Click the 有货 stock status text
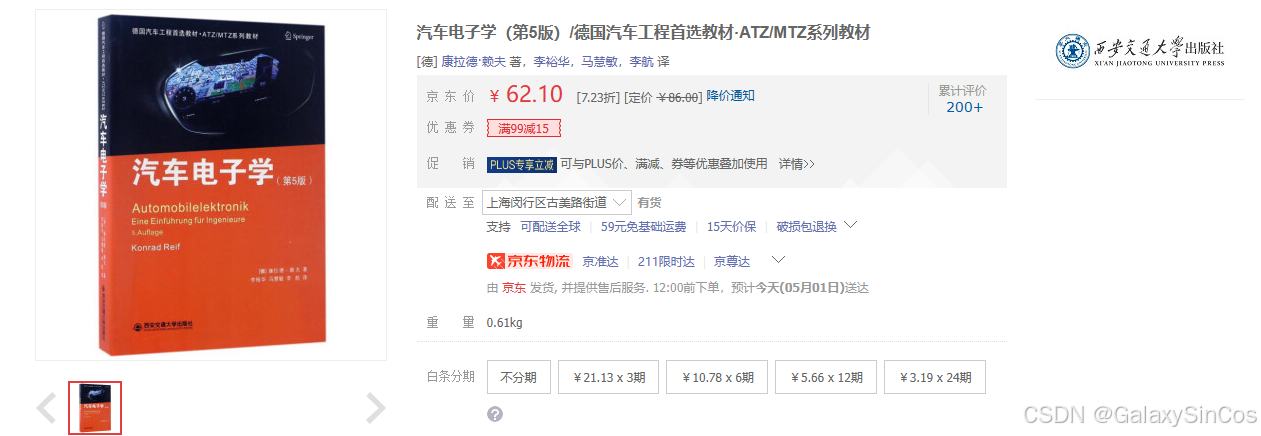 pyautogui.click(x=650, y=202)
